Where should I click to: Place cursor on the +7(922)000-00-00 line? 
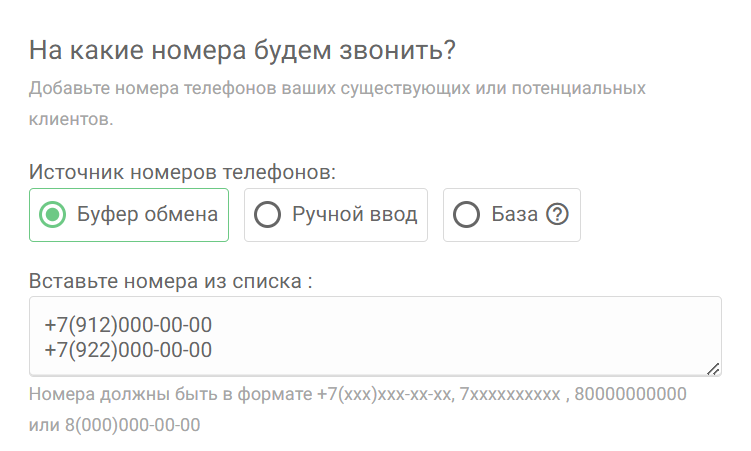click(x=128, y=349)
